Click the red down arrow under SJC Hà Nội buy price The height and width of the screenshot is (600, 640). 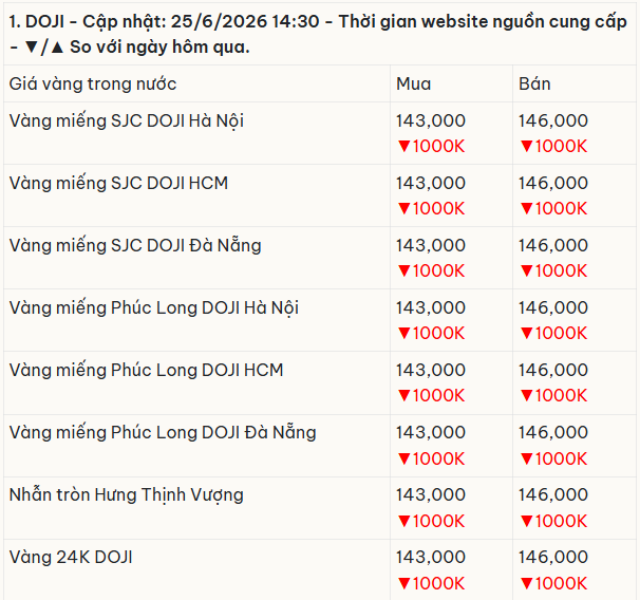pyautogui.click(x=404, y=146)
